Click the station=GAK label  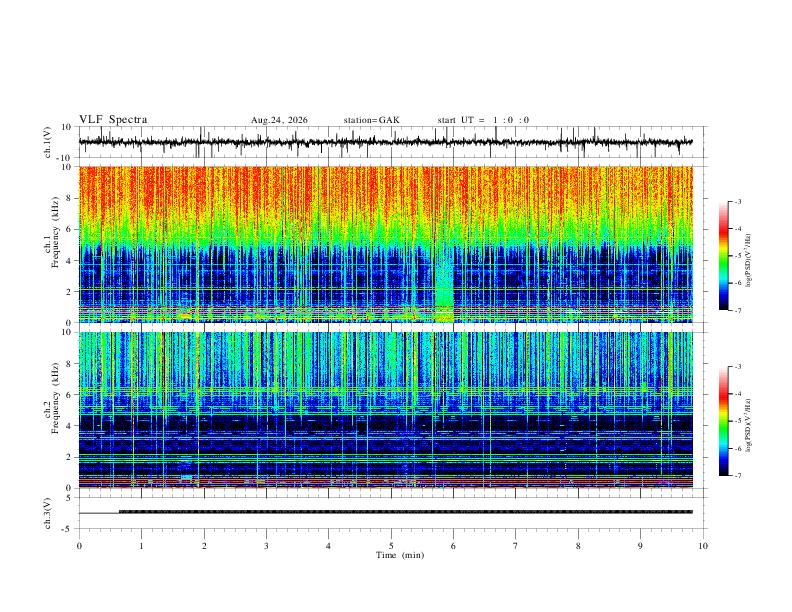(x=372, y=120)
